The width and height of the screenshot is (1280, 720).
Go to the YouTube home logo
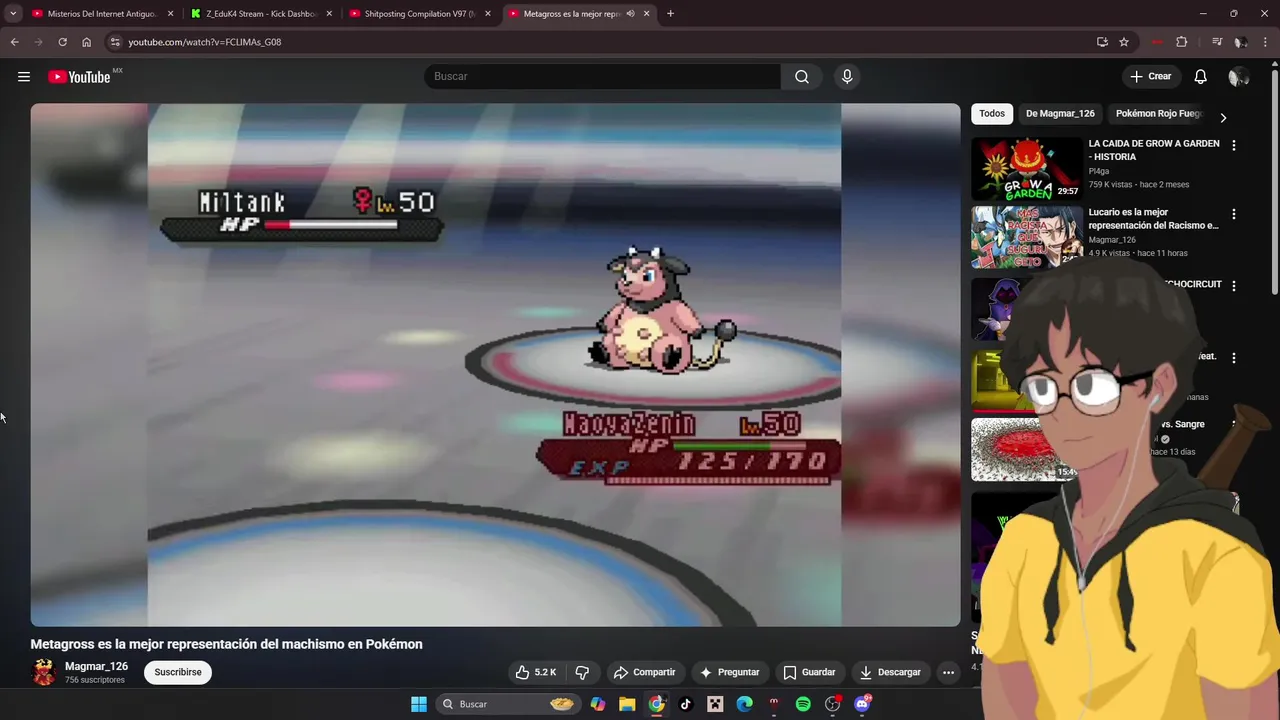click(x=79, y=77)
